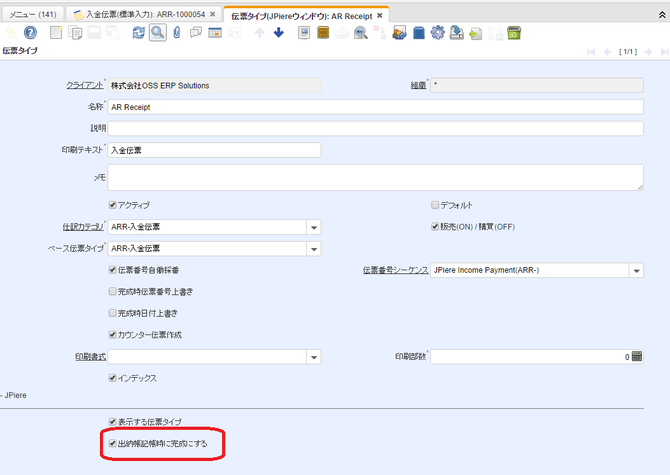Click the 名称 field containing AR Receipt
Screen dimensions: 670x475
pos(376,107)
